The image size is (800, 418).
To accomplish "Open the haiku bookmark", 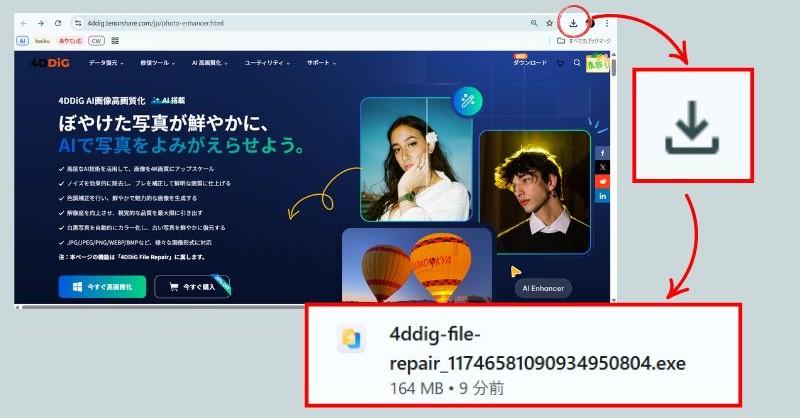I will 42,41.
